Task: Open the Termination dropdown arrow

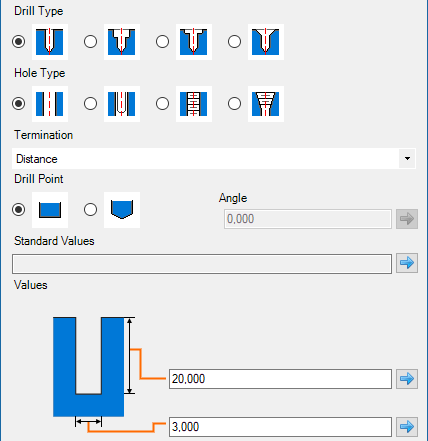Action: 407,159
